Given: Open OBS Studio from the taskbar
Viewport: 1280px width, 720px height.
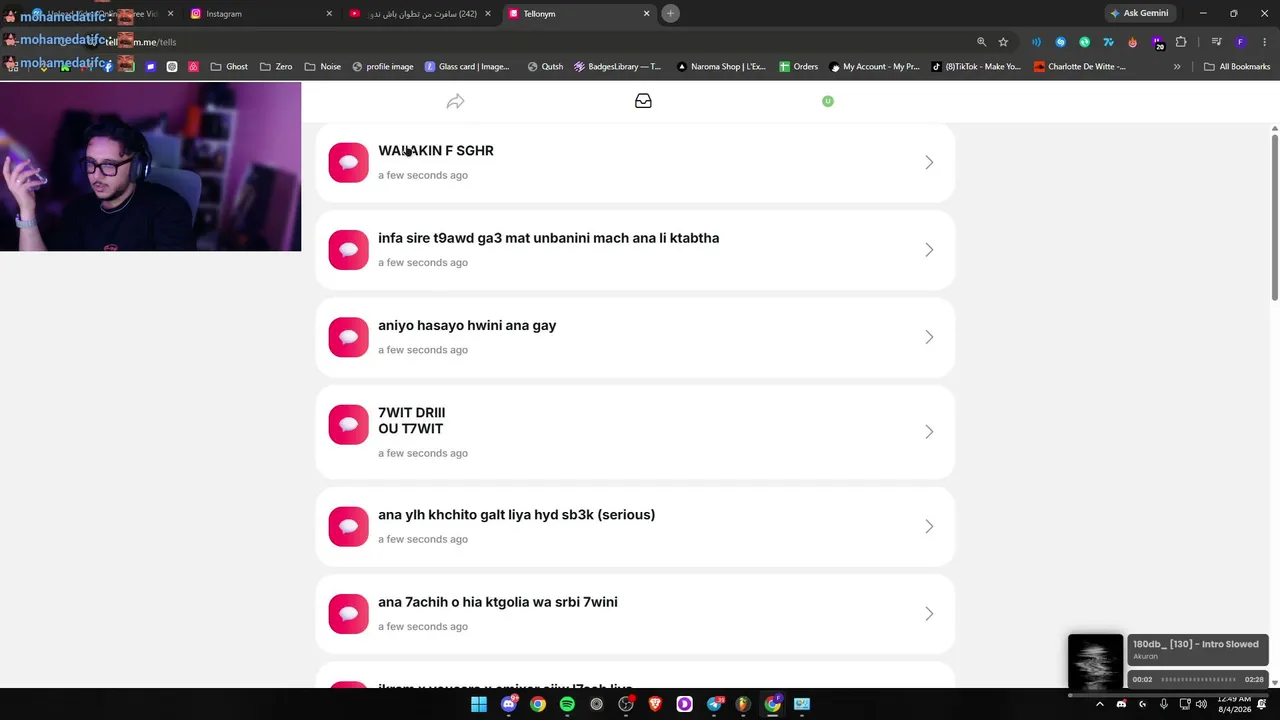Looking at the screenshot, I should 626,704.
